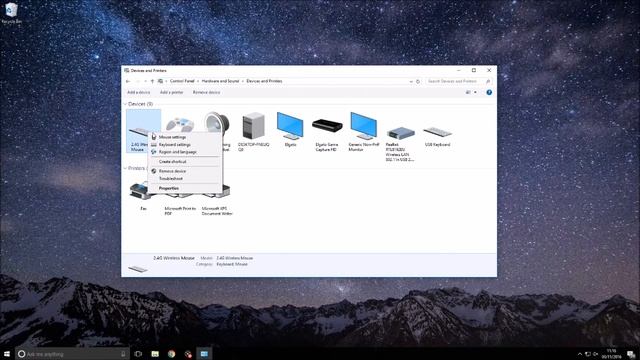Click Add a device toolbar button
The width and height of the screenshot is (640, 360).
(x=138, y=92)
